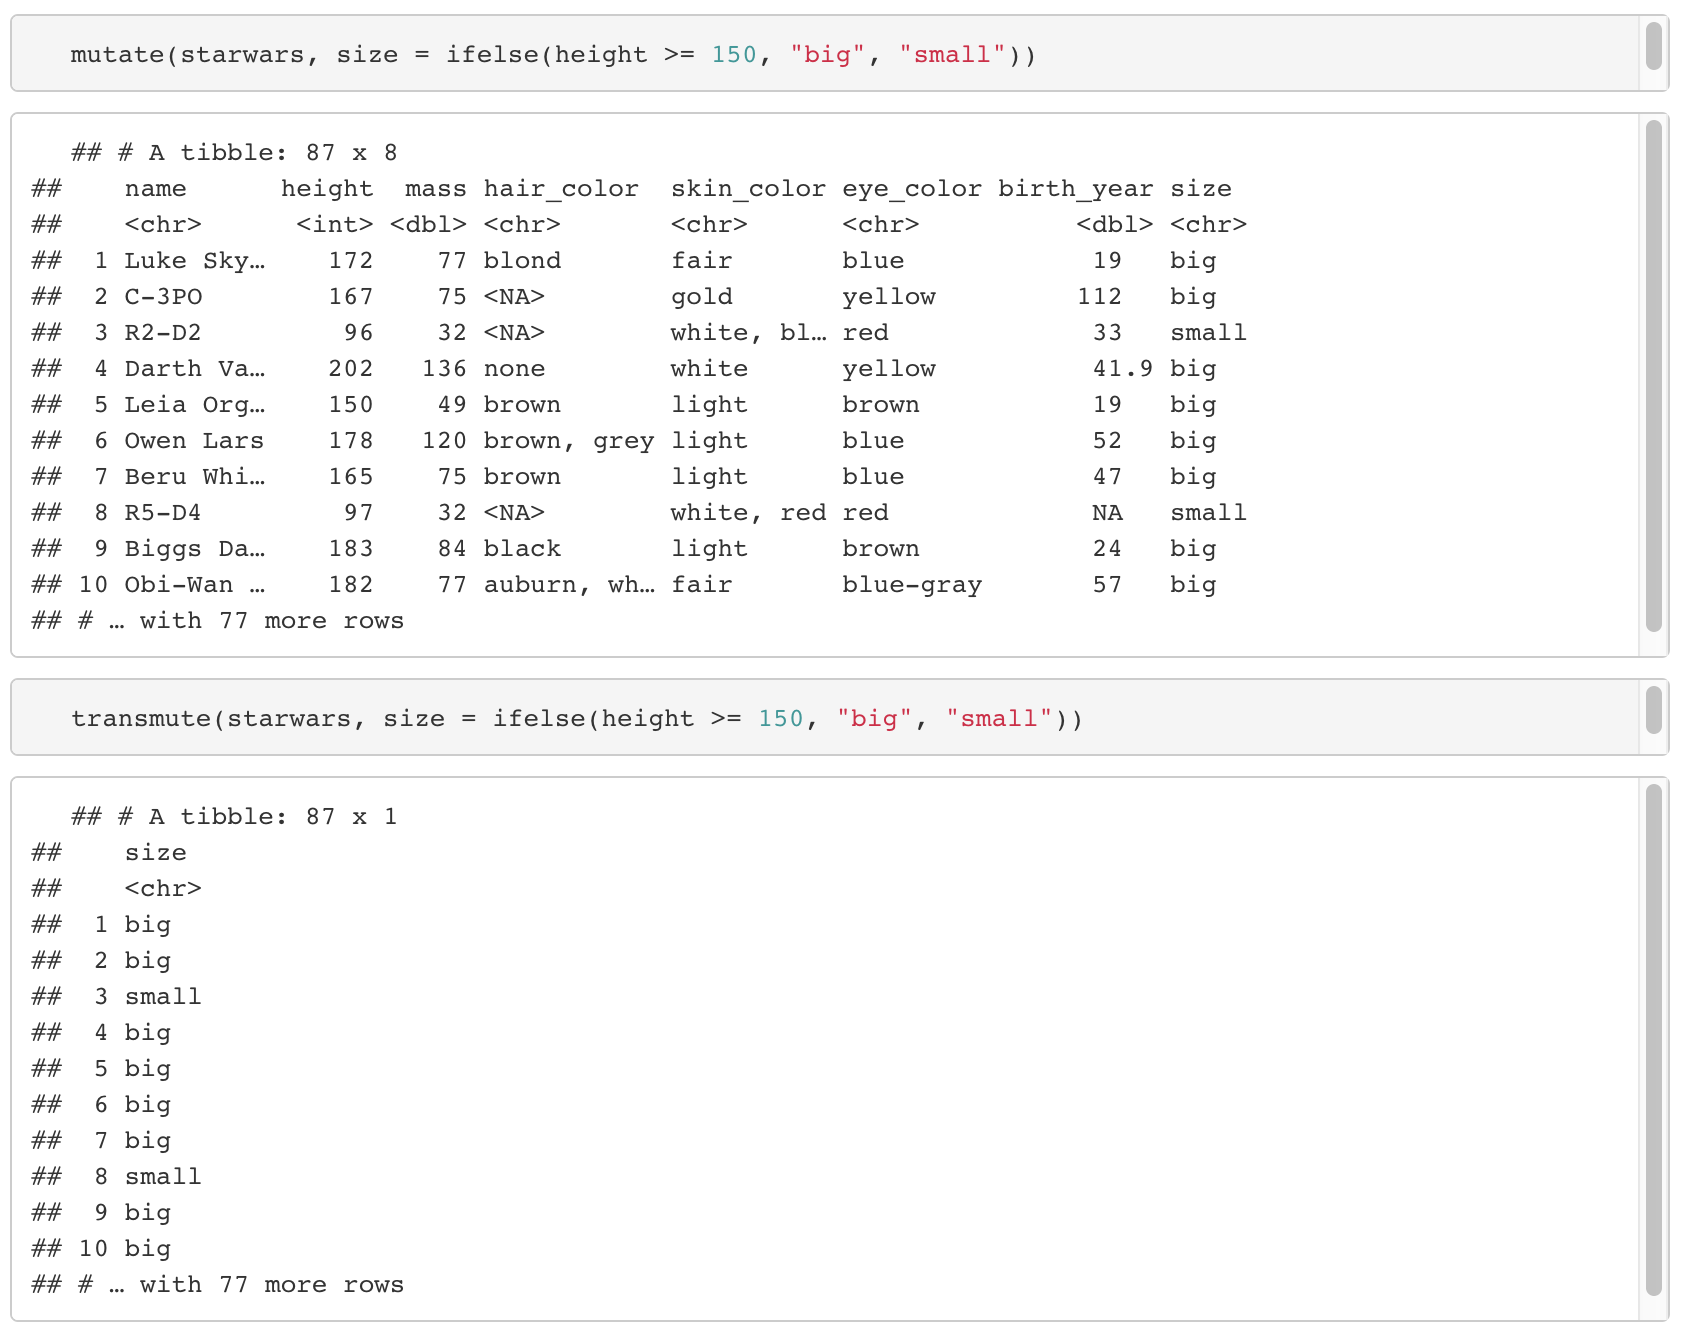Click the <int> type label under height
This screenshot has width=1682, height=1340.
click(x=335, y=224)
